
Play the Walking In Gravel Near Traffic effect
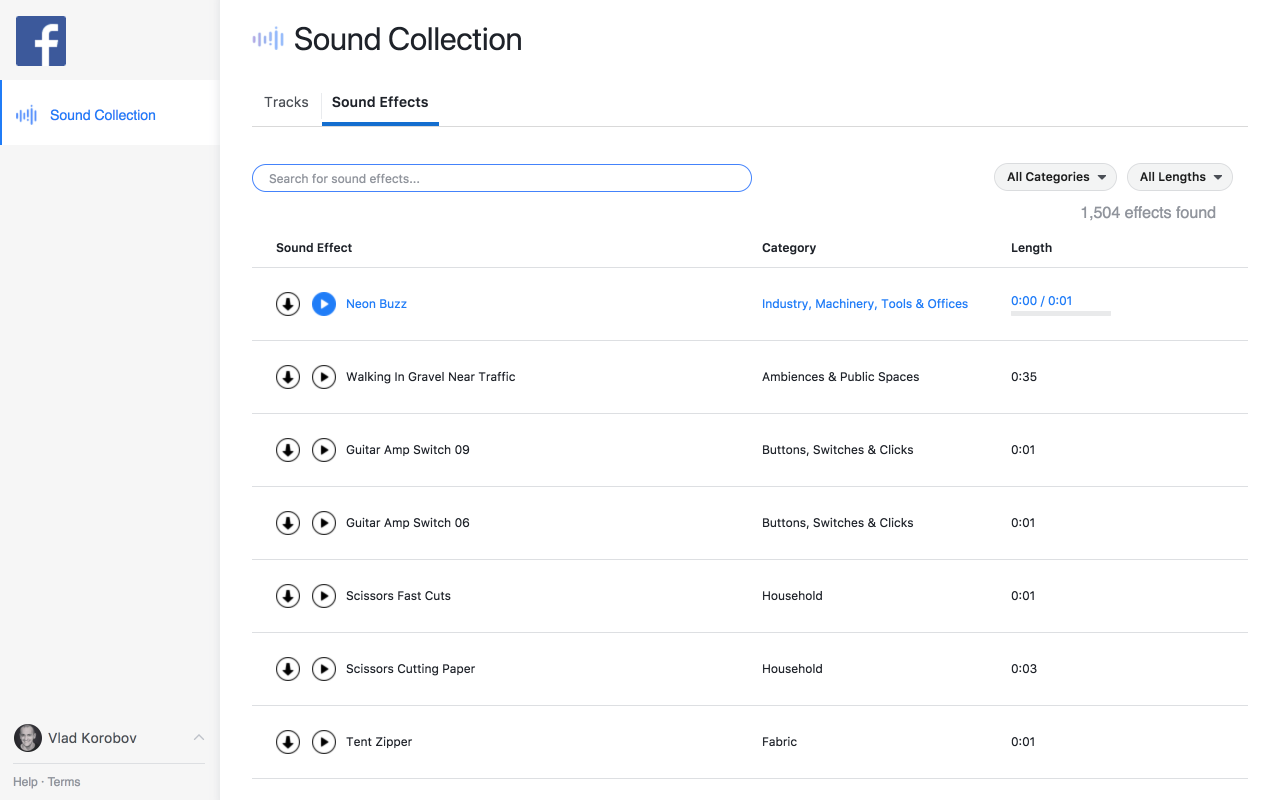pyautogui.click(x=324, y=377)
